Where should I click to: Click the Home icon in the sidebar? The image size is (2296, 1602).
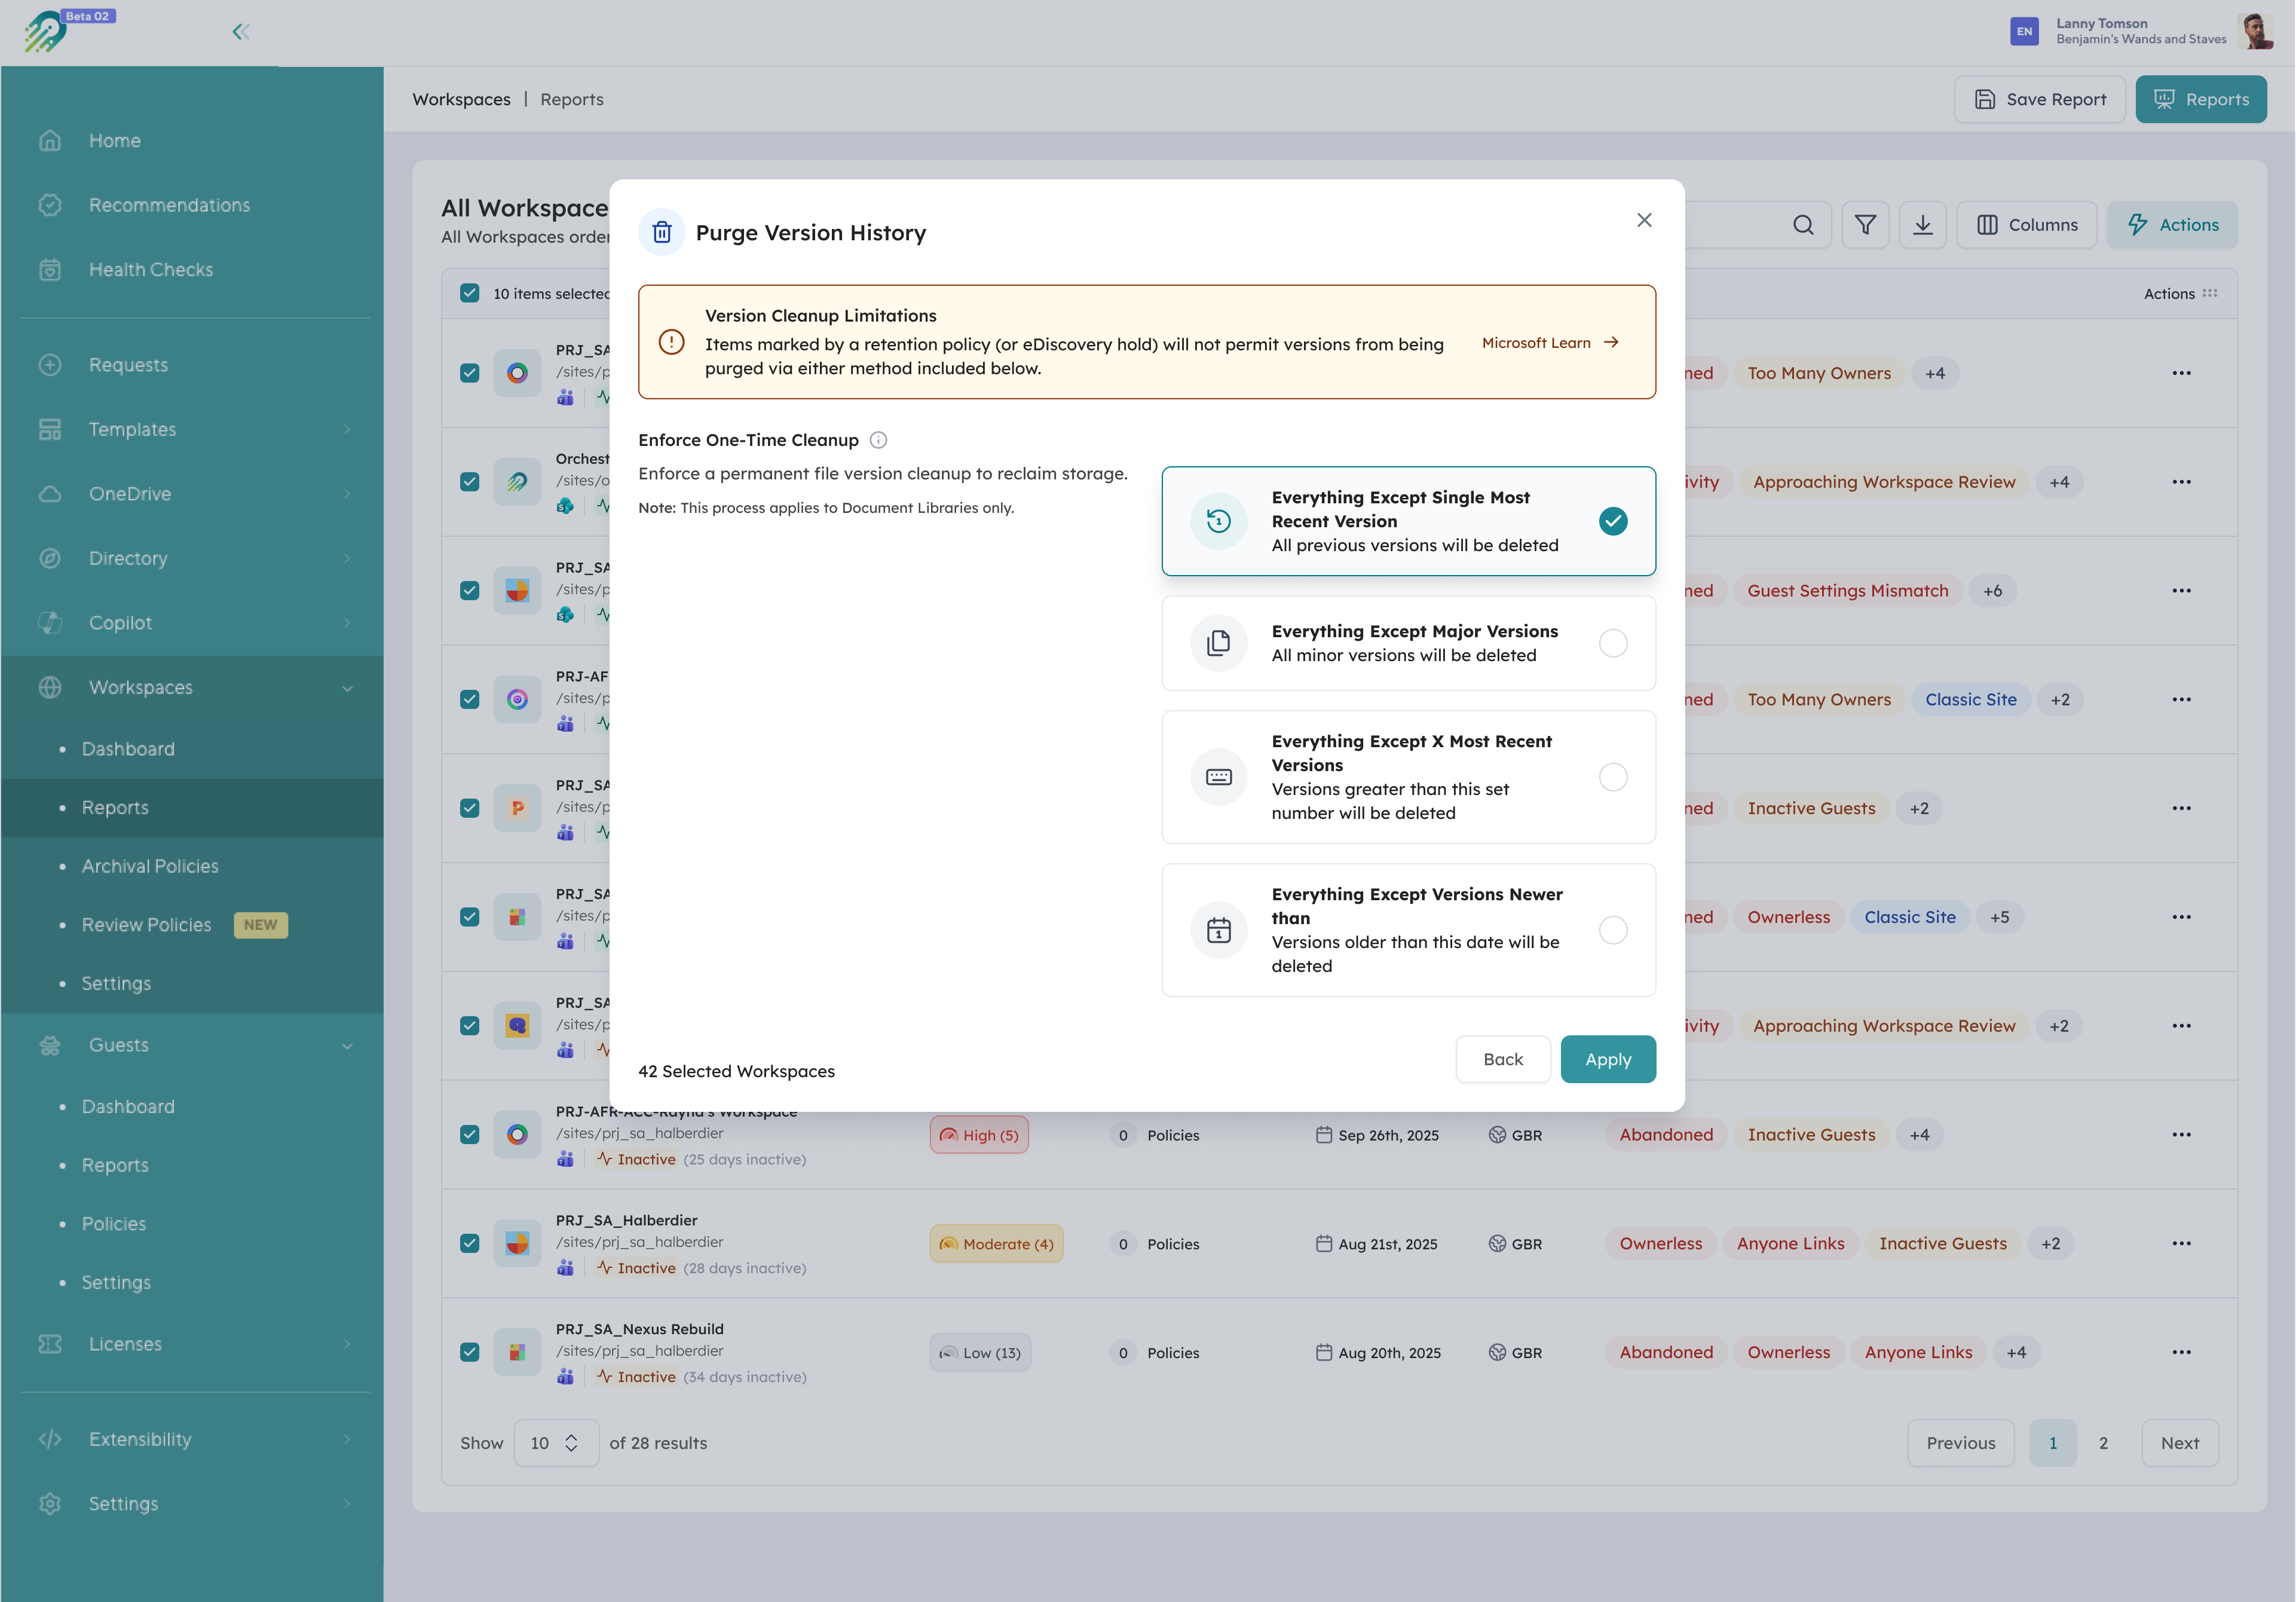pos(50,141)
